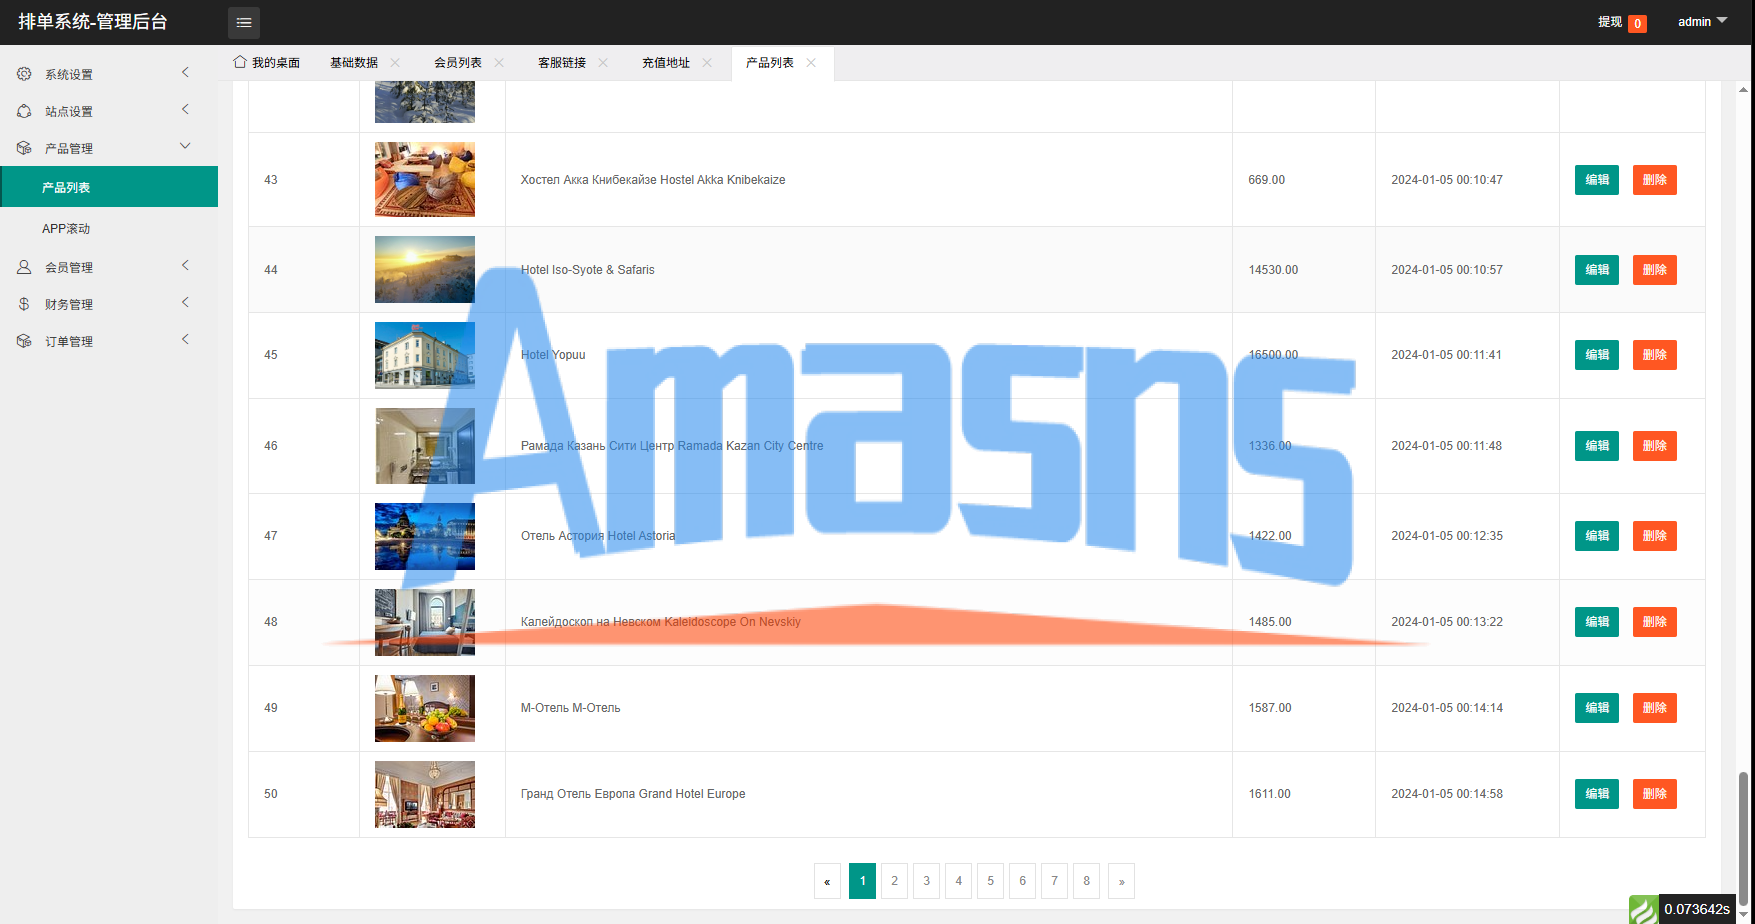The image size is (1755, 924).
Task: Toggle the sidebar hamburger menu icon
Action: pos(243,22)
